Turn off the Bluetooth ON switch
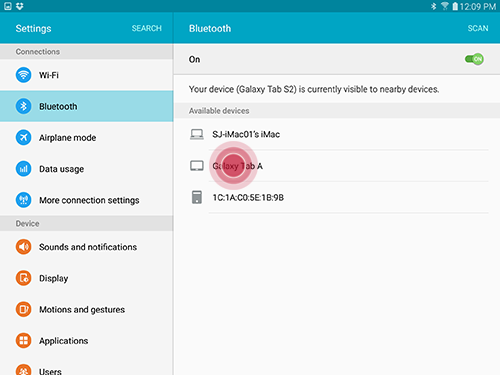Viewport: 500px width, 375px height. [x=474, y=59]
